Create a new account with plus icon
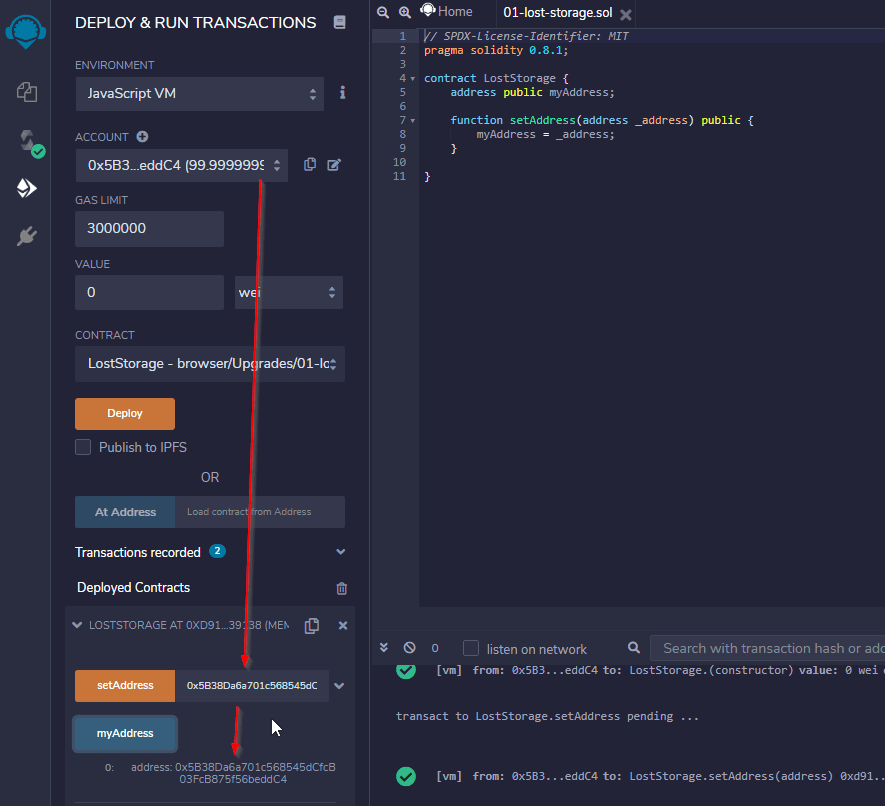885x806 pixels. pos(142,137)
